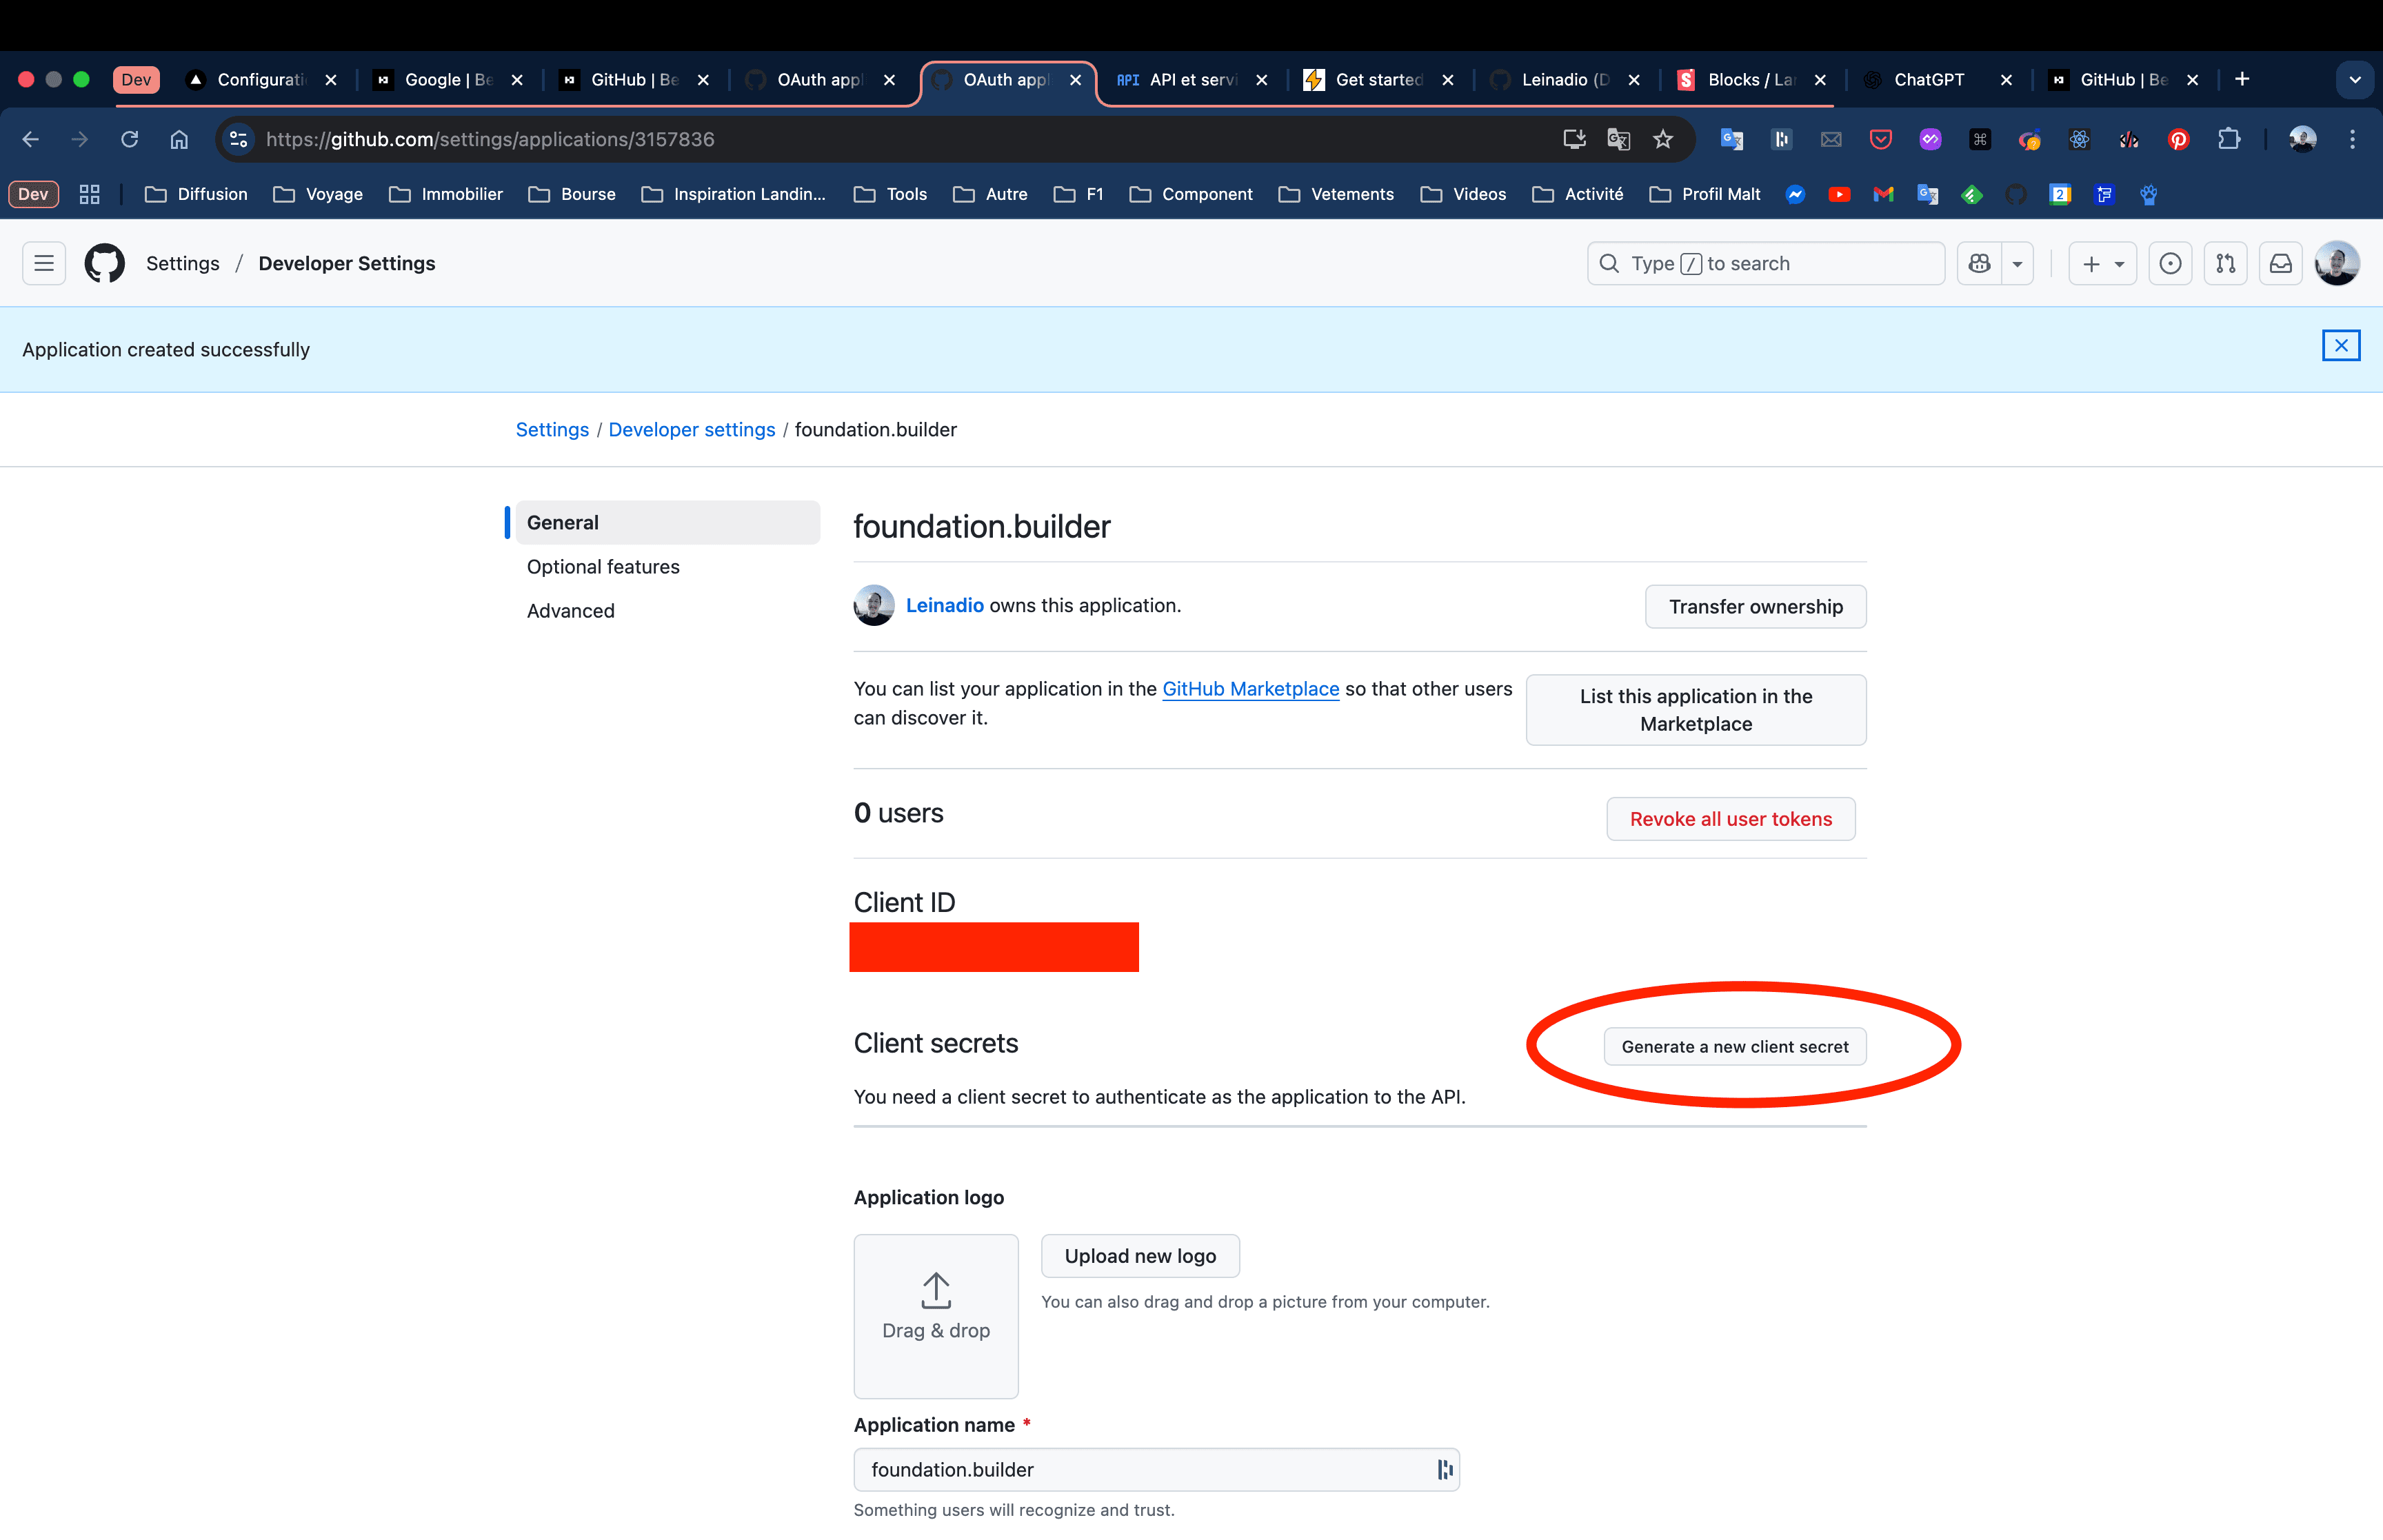Click the GitHub Octocat logo
The height and width of the screenshot is (1540, 2383).
click(x=104, y=263)
